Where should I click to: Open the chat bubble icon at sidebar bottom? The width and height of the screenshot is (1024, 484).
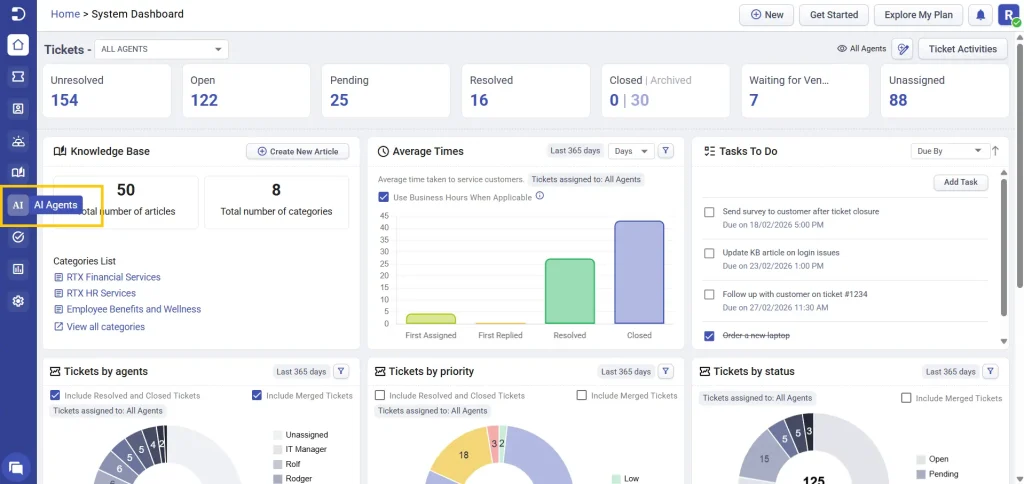(16, 468)
